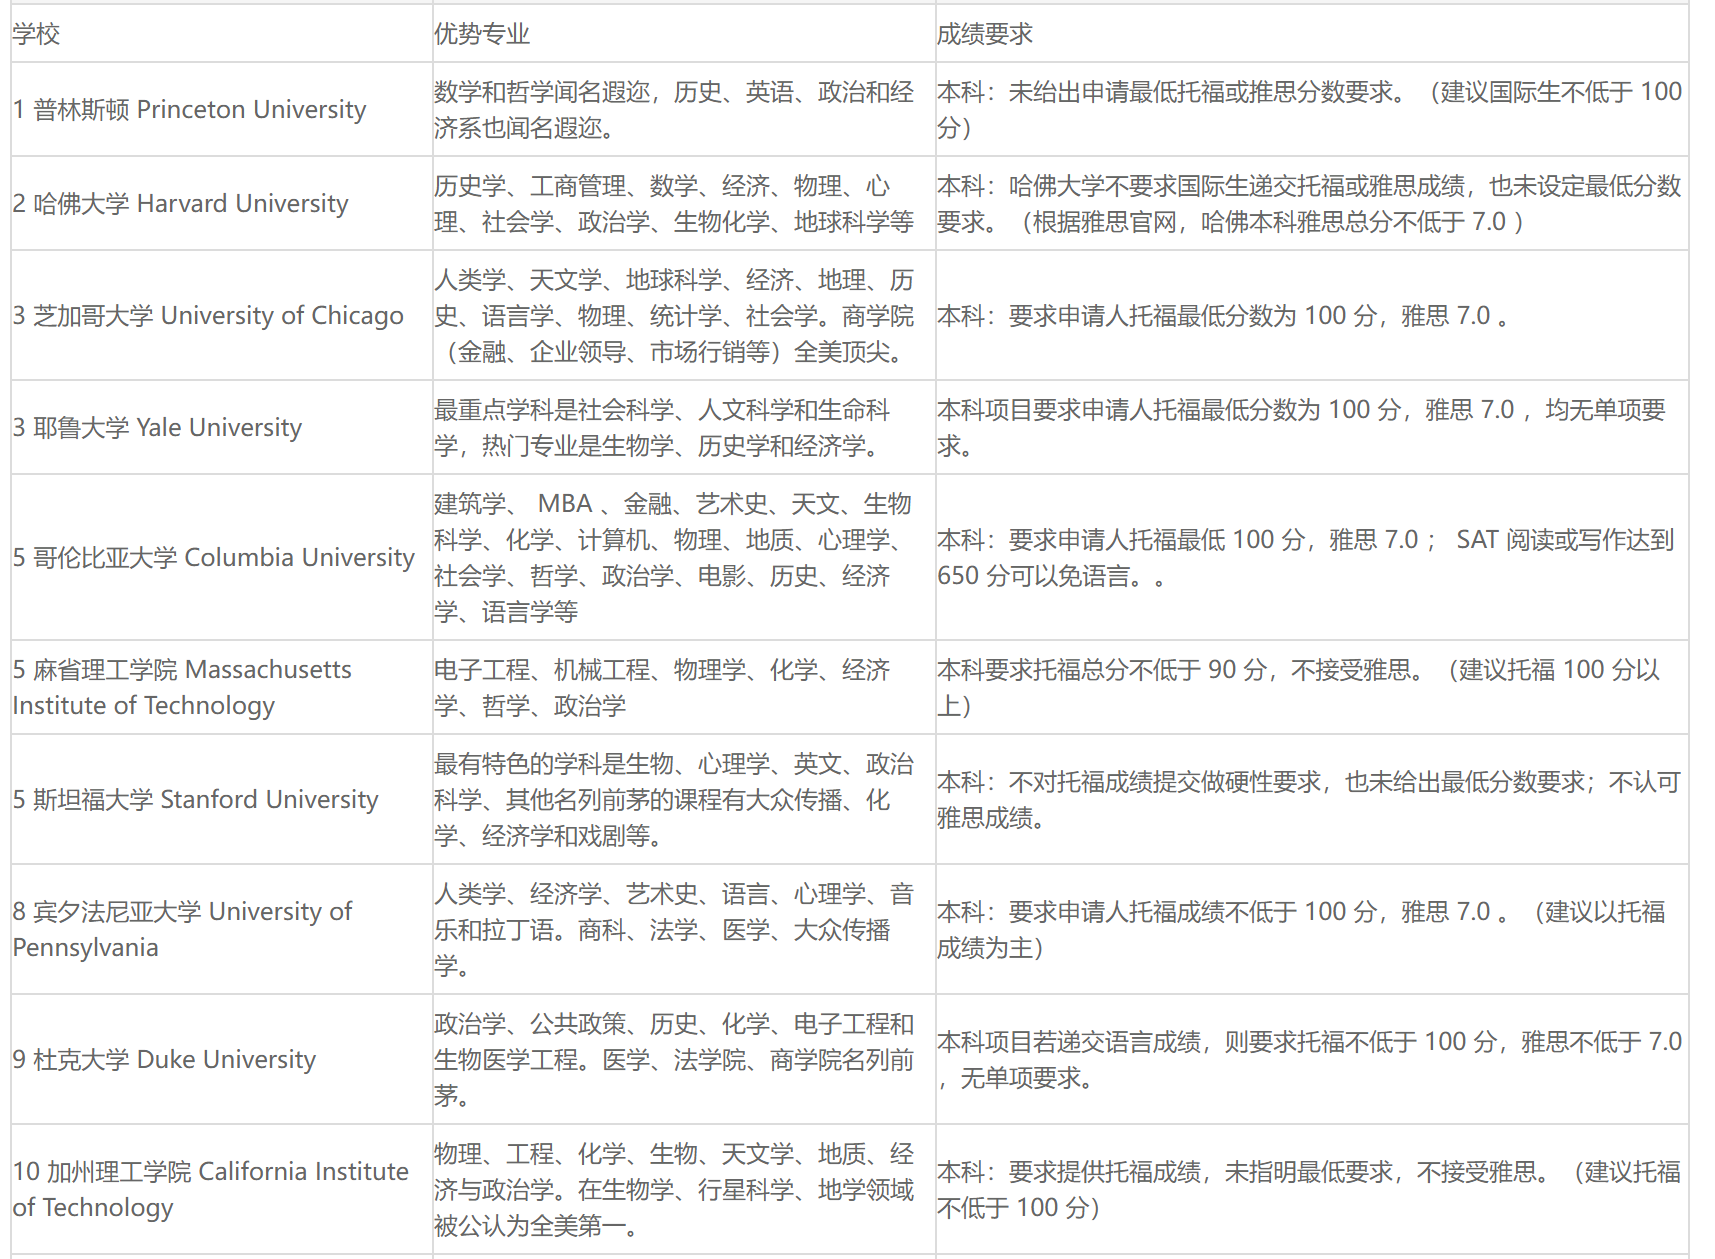Click the 成绩要求 column header
Image resolution: width=1715 pixels, height=1259 pixels.
[984, 34]
